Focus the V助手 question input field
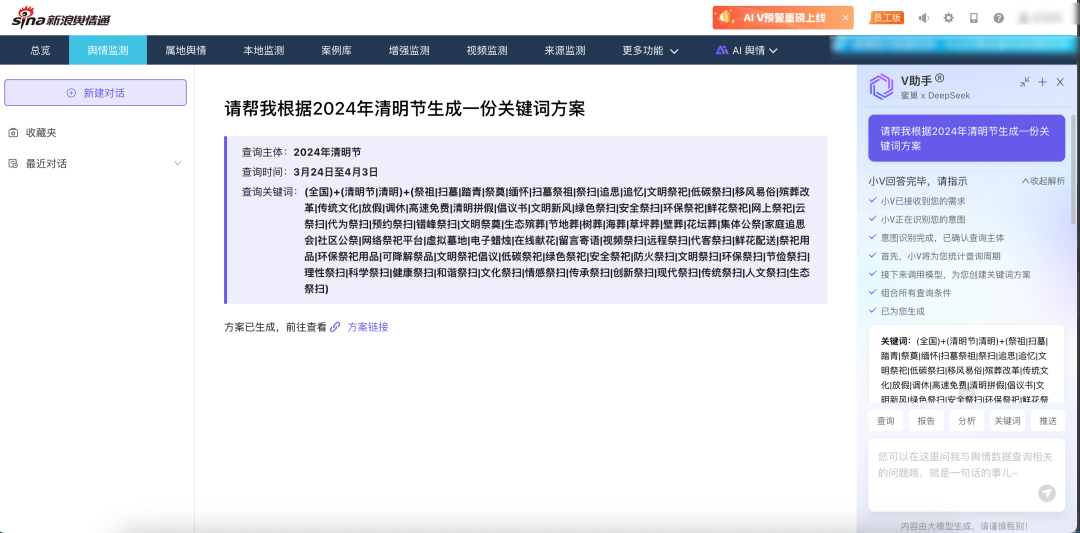Viewport: 1080px width, 533px height. coord(950,463)
